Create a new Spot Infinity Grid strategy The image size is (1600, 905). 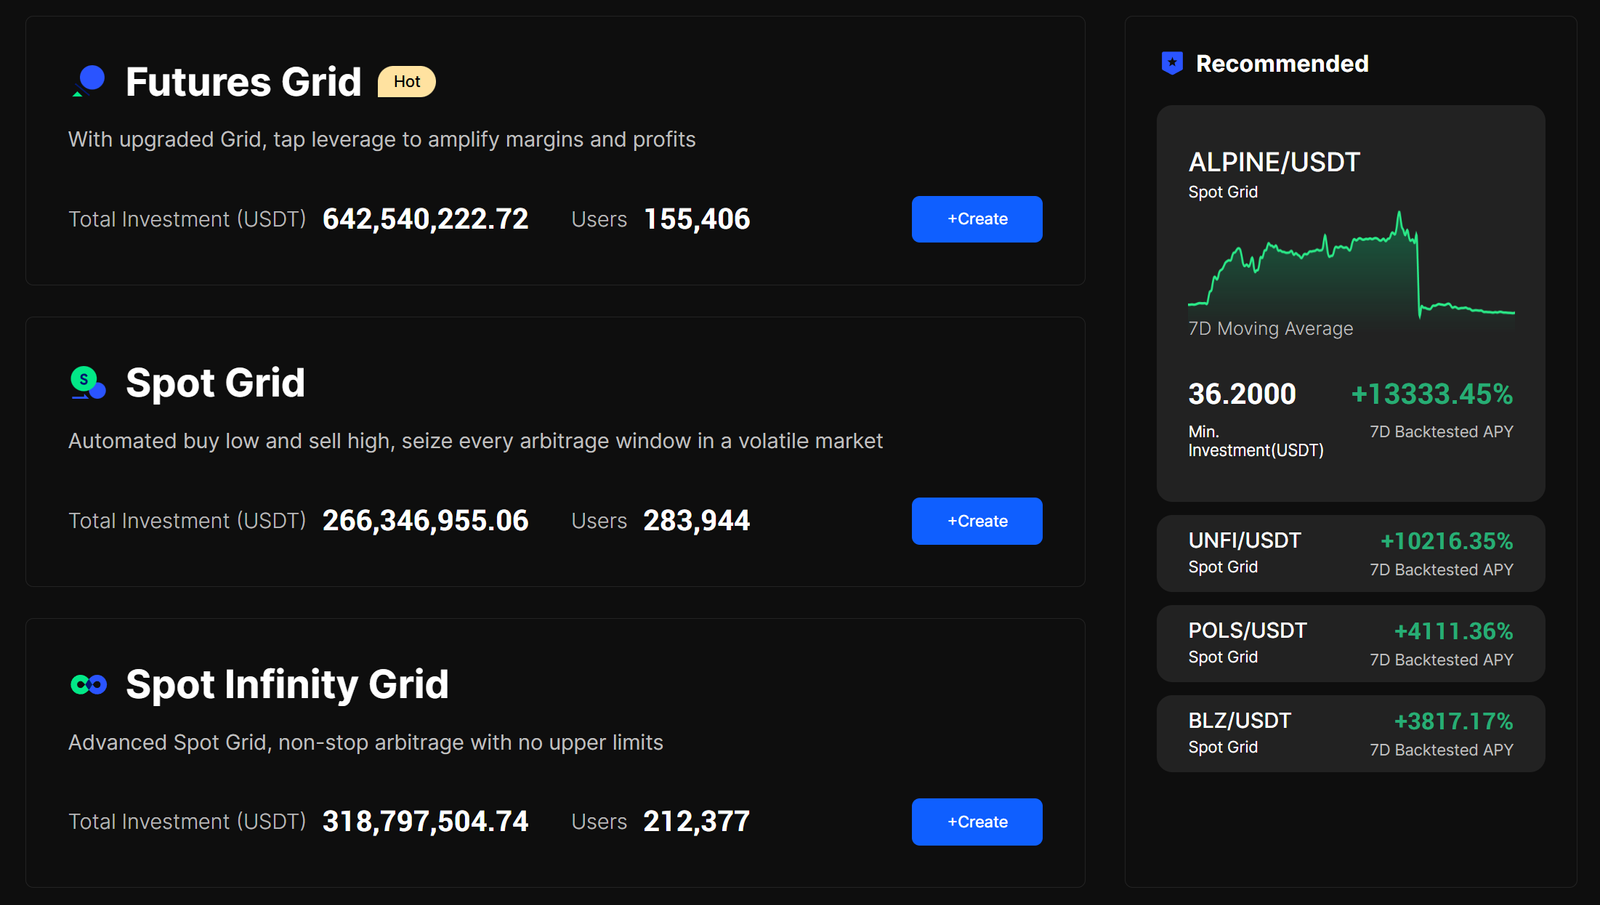click(x=976, y=821)
